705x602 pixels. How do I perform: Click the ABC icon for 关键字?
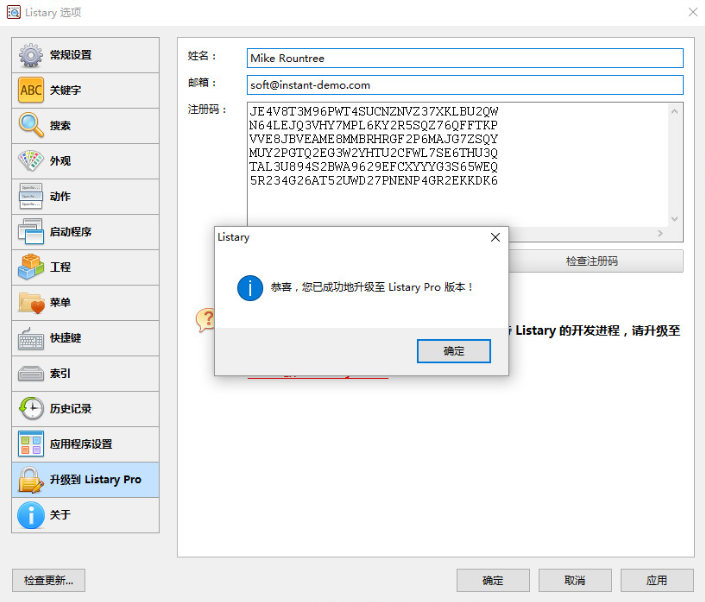31,90
